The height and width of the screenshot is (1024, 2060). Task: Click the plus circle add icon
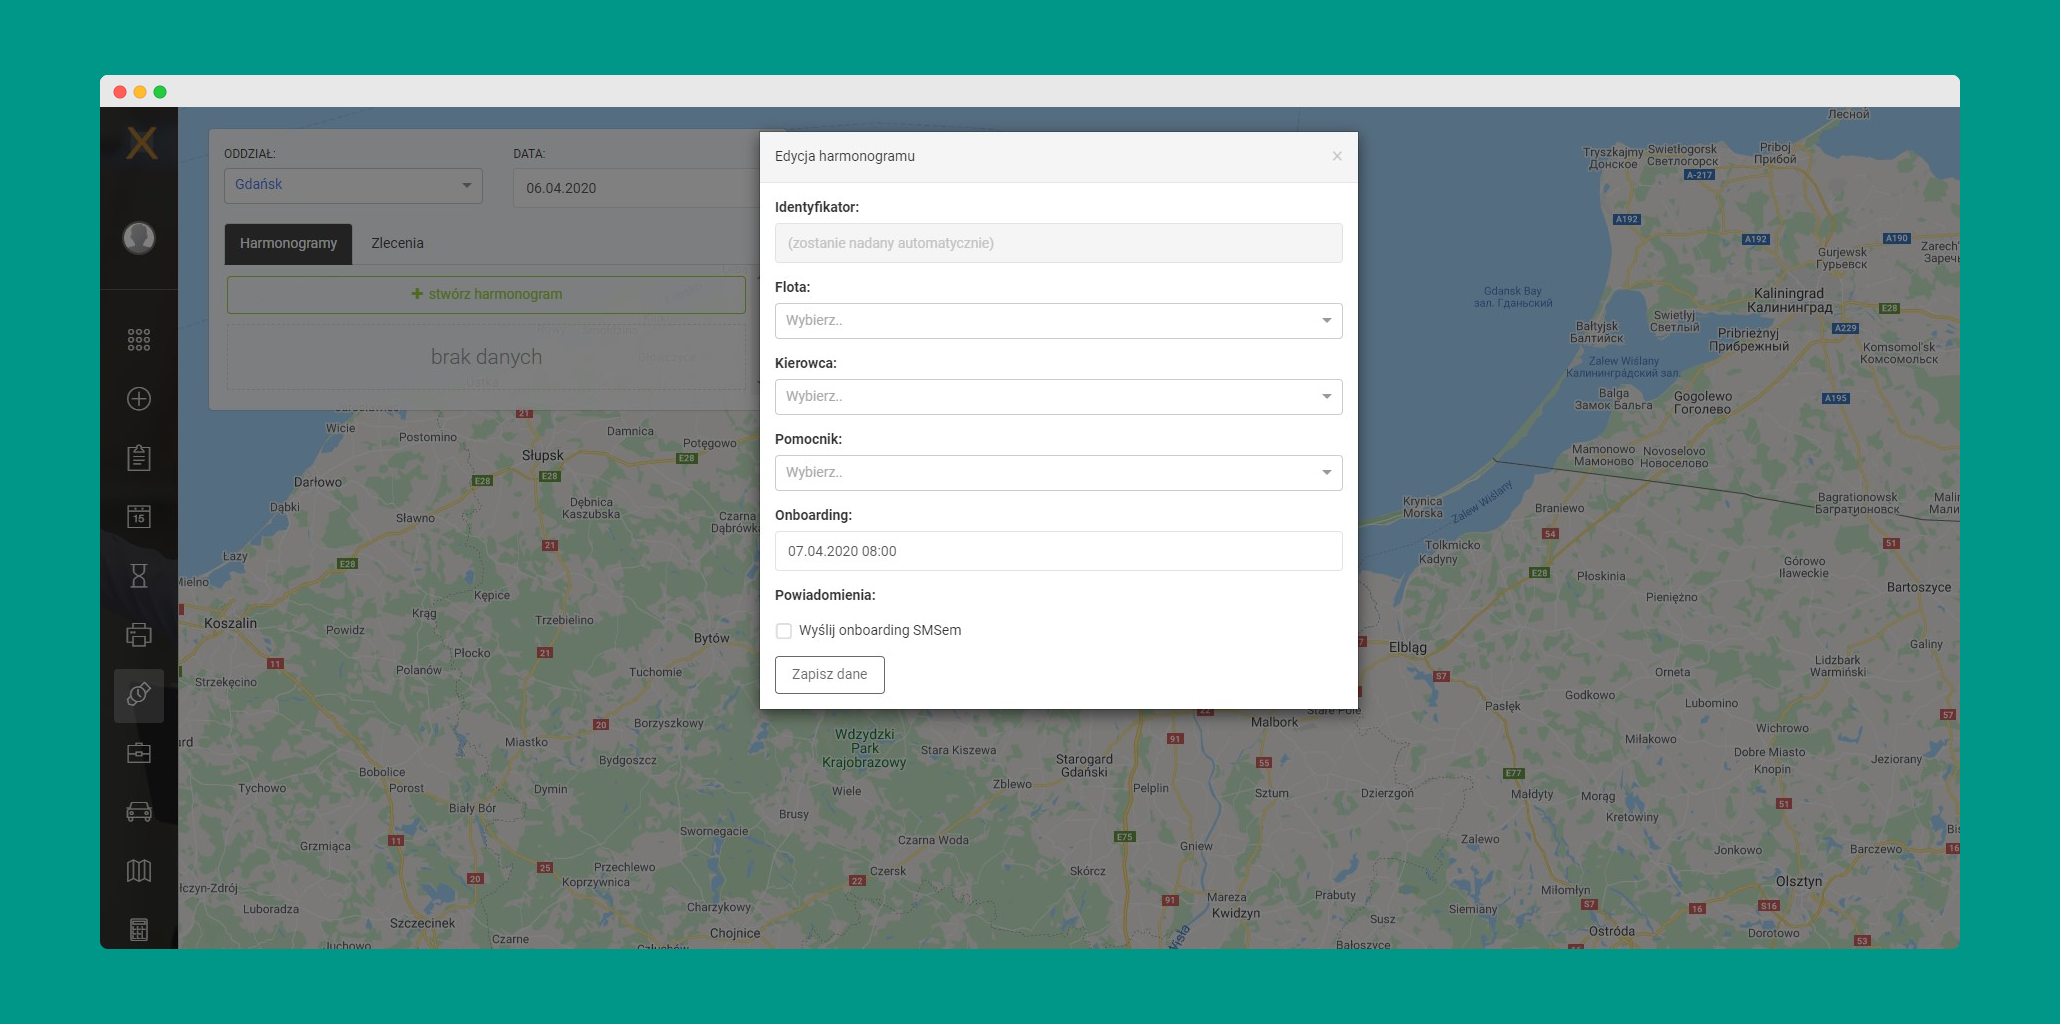[139, 399]
